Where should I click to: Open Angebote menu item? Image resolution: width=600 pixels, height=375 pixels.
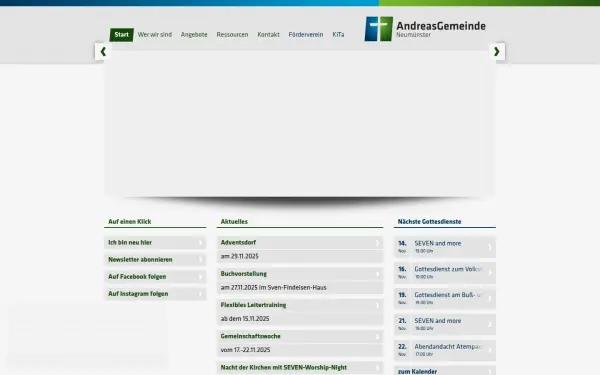point(194,35)
